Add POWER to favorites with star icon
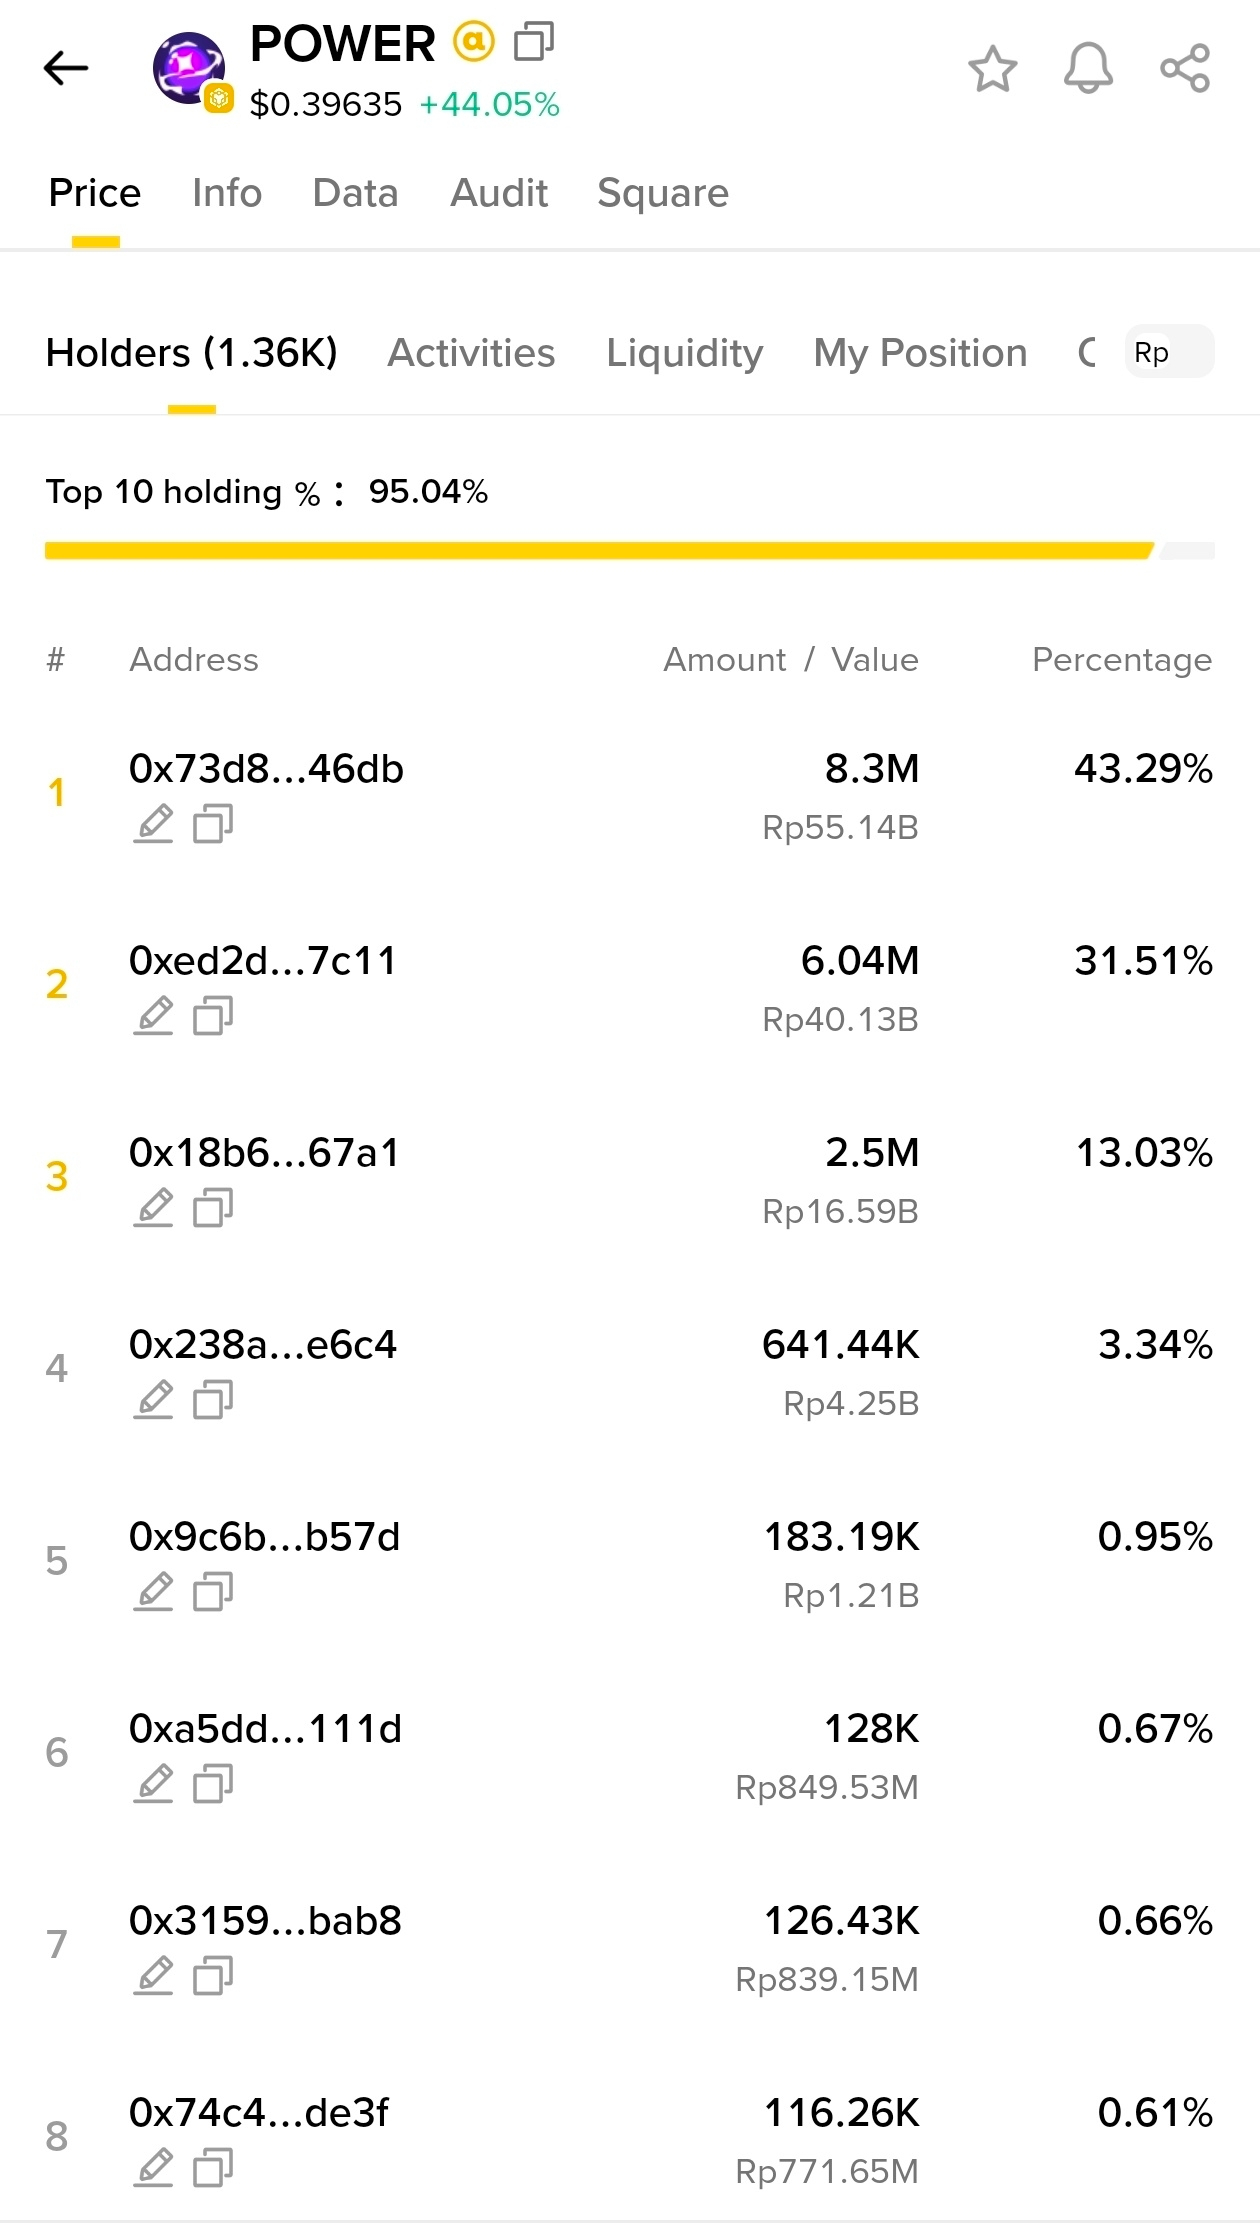 tap(992, 69)
